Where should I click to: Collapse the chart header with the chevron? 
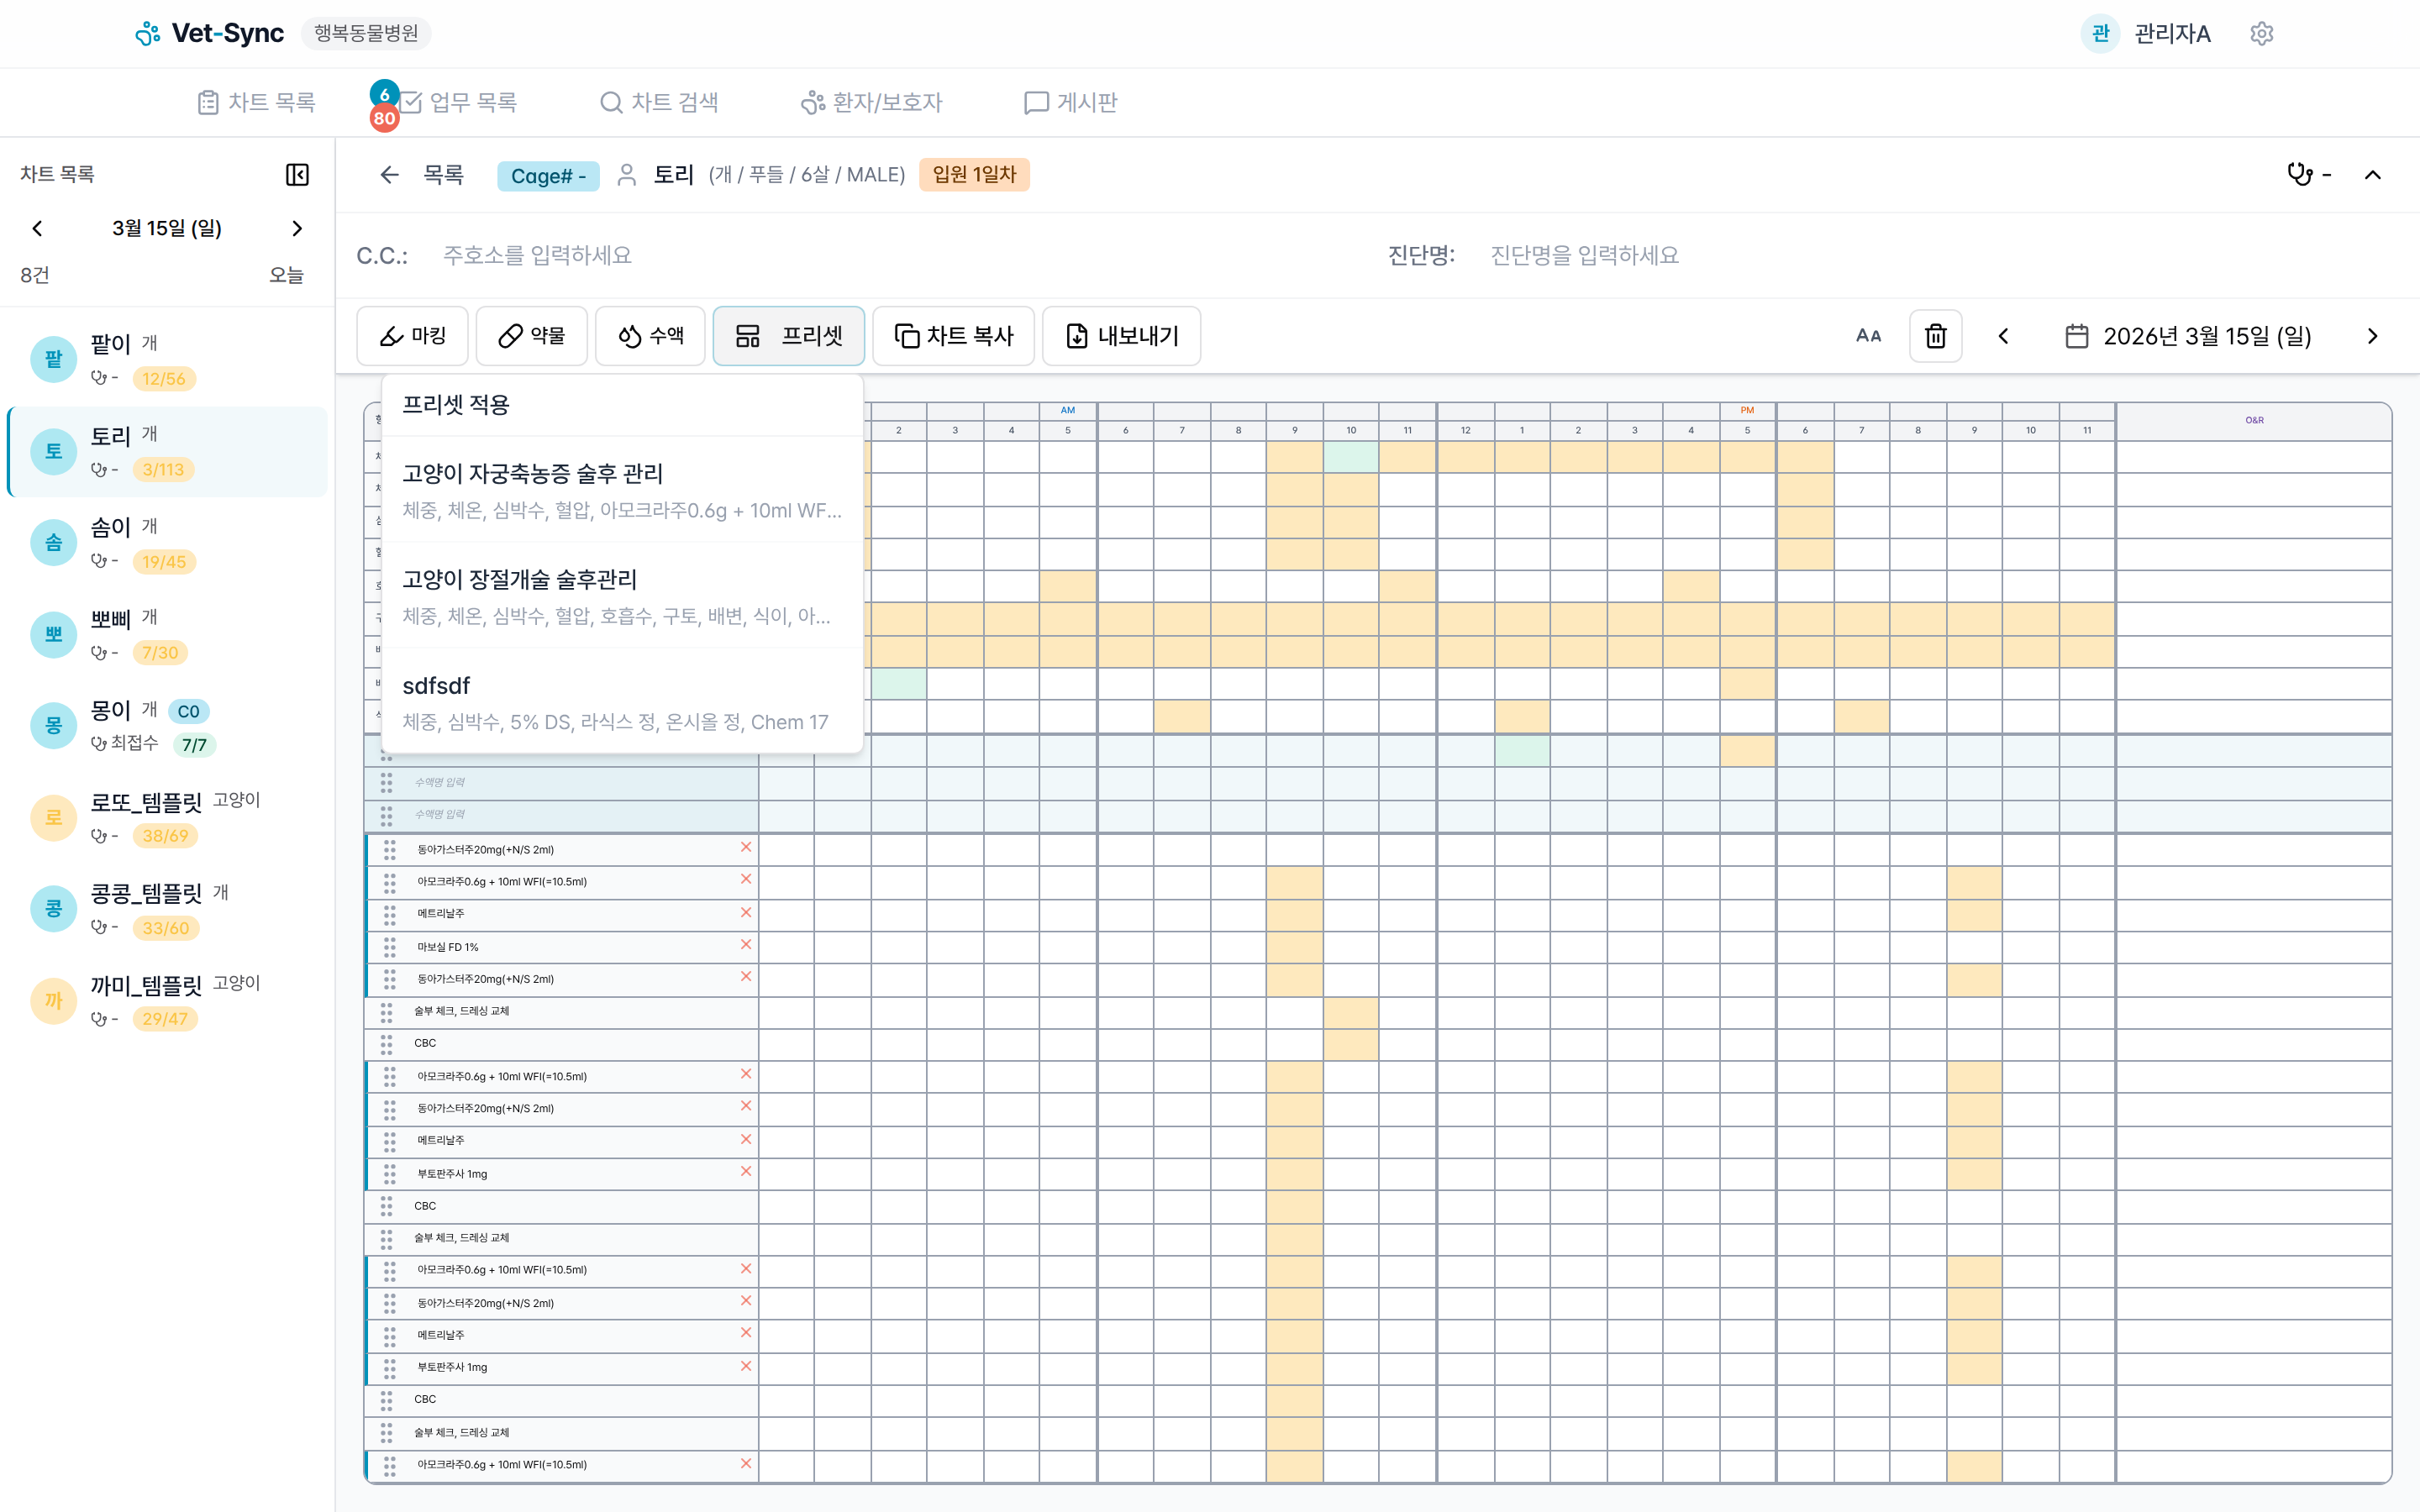click(2374, 174)
